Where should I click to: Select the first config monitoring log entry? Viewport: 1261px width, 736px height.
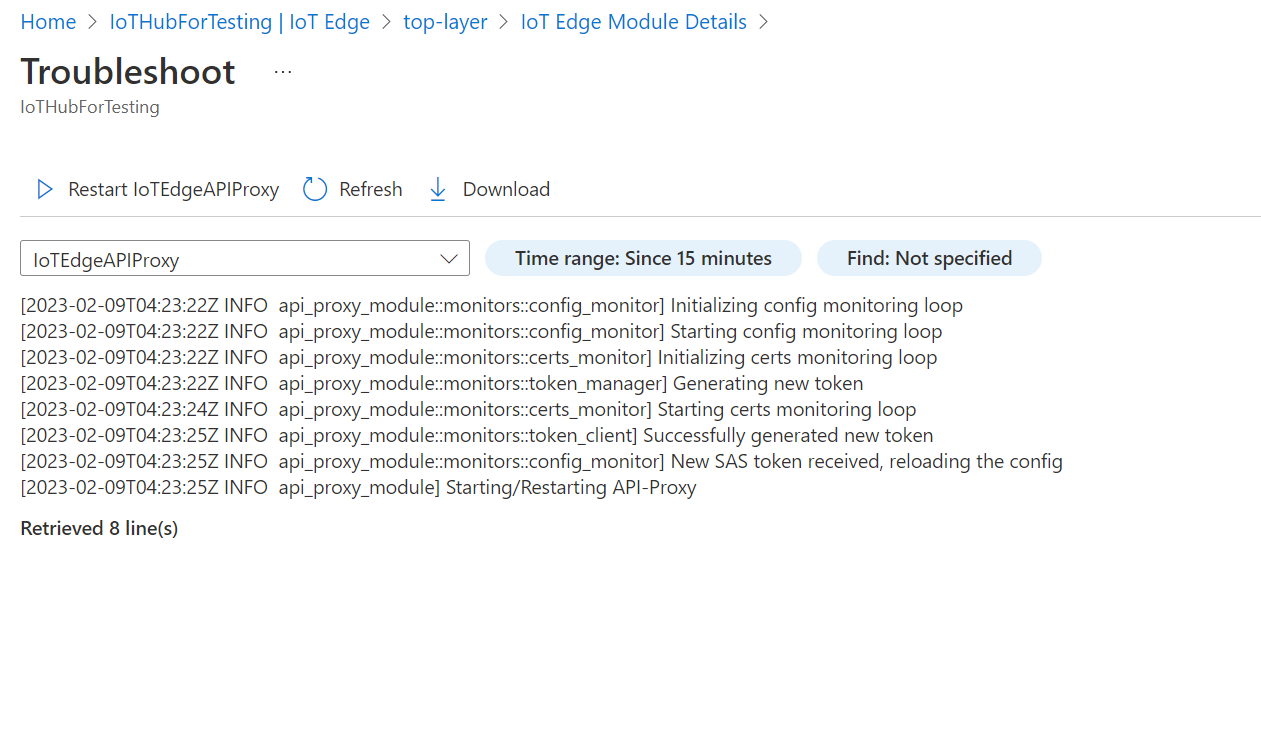click(492, 305)
